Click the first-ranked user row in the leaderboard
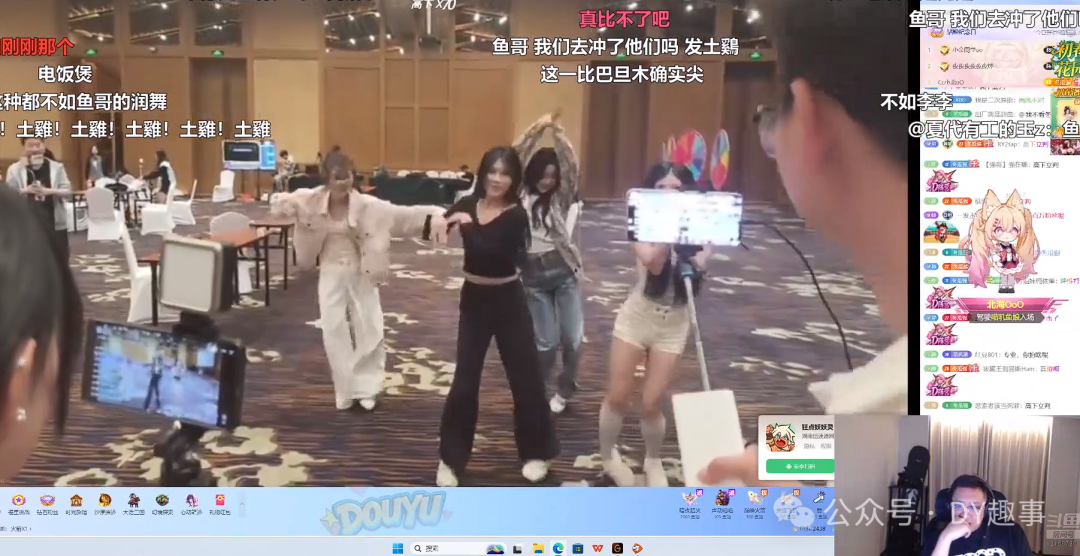This screenshot has width=1080, height=556. (984, 50)
